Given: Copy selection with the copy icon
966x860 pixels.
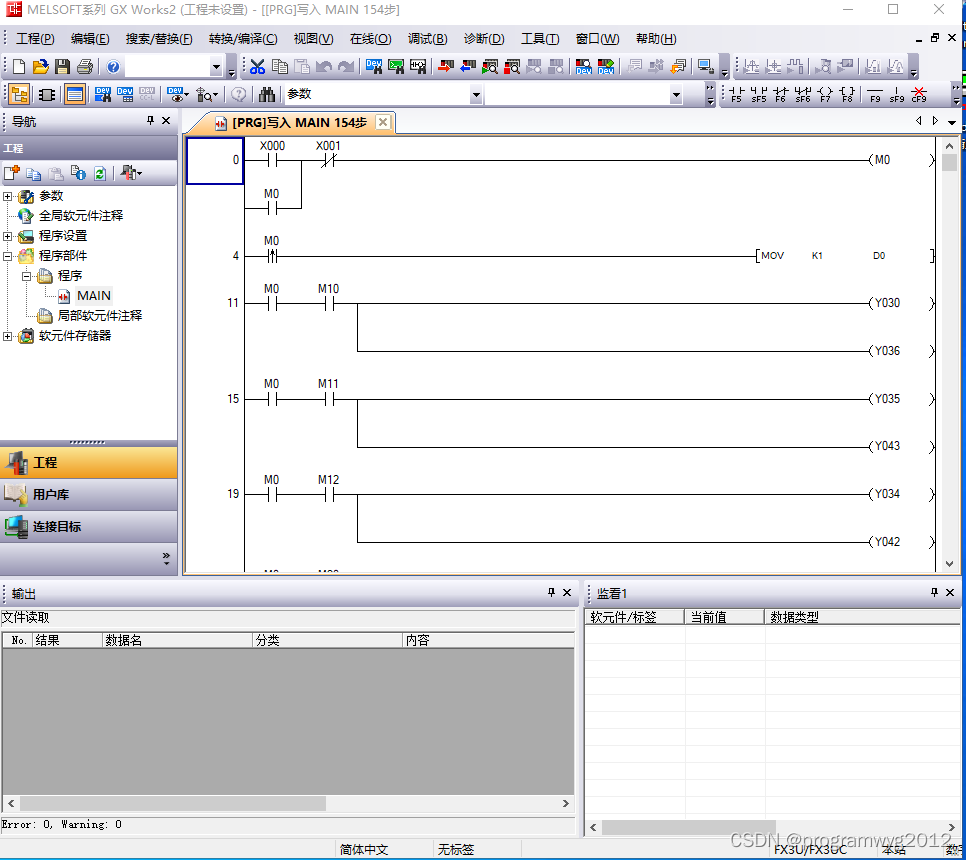Looking at the screenshot, I should click(x=280, y=67).
